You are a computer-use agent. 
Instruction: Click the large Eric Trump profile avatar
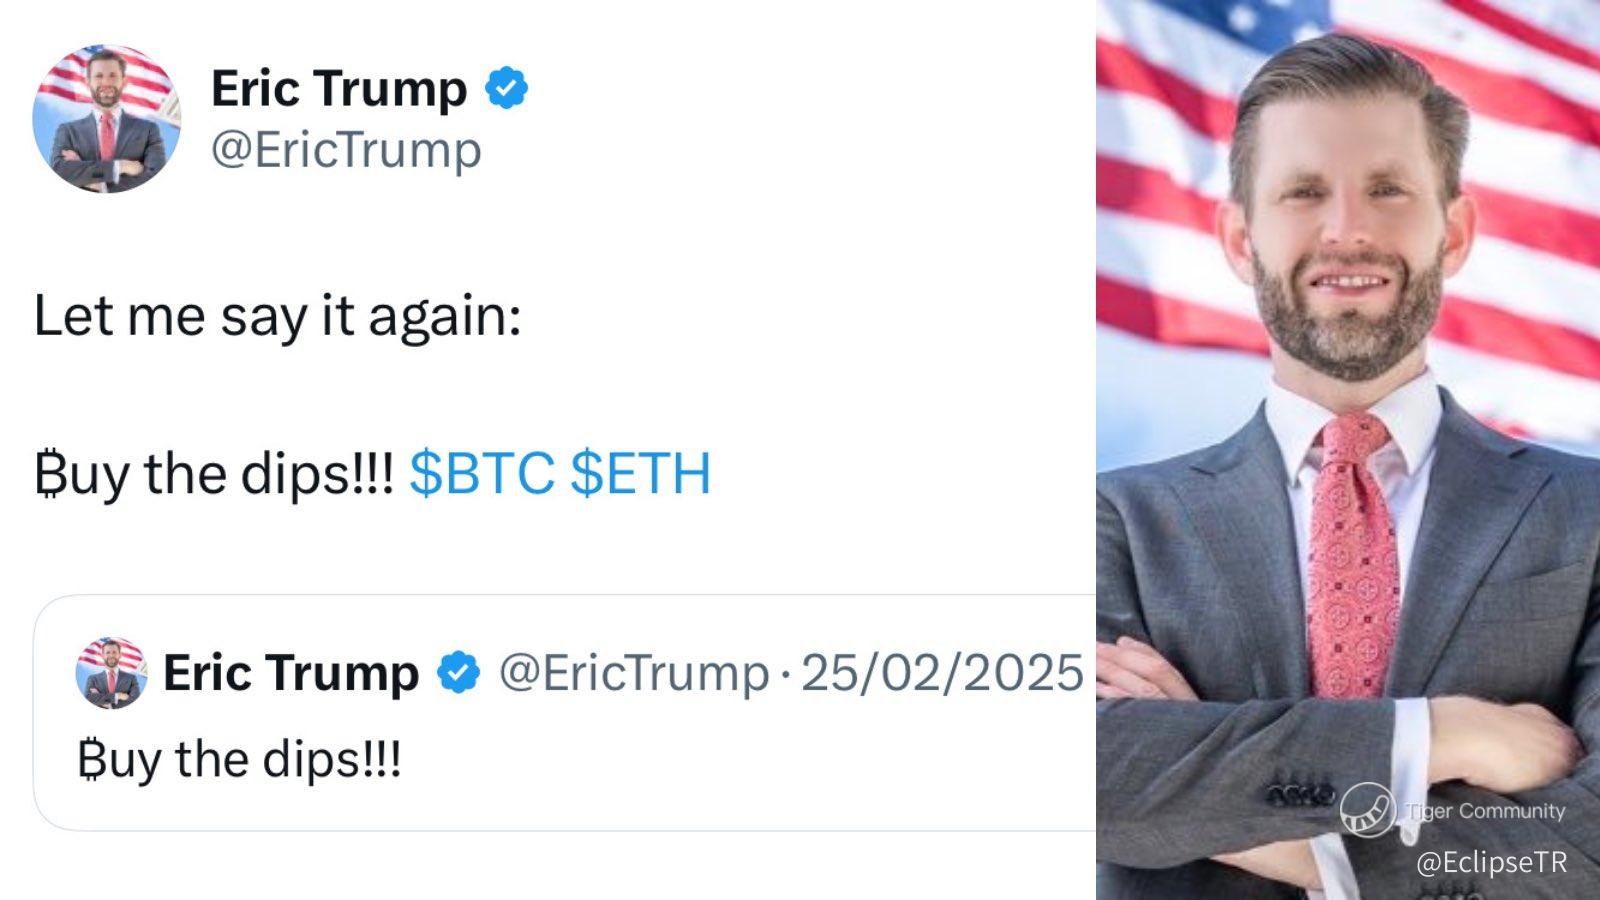[x=107, y=118]
